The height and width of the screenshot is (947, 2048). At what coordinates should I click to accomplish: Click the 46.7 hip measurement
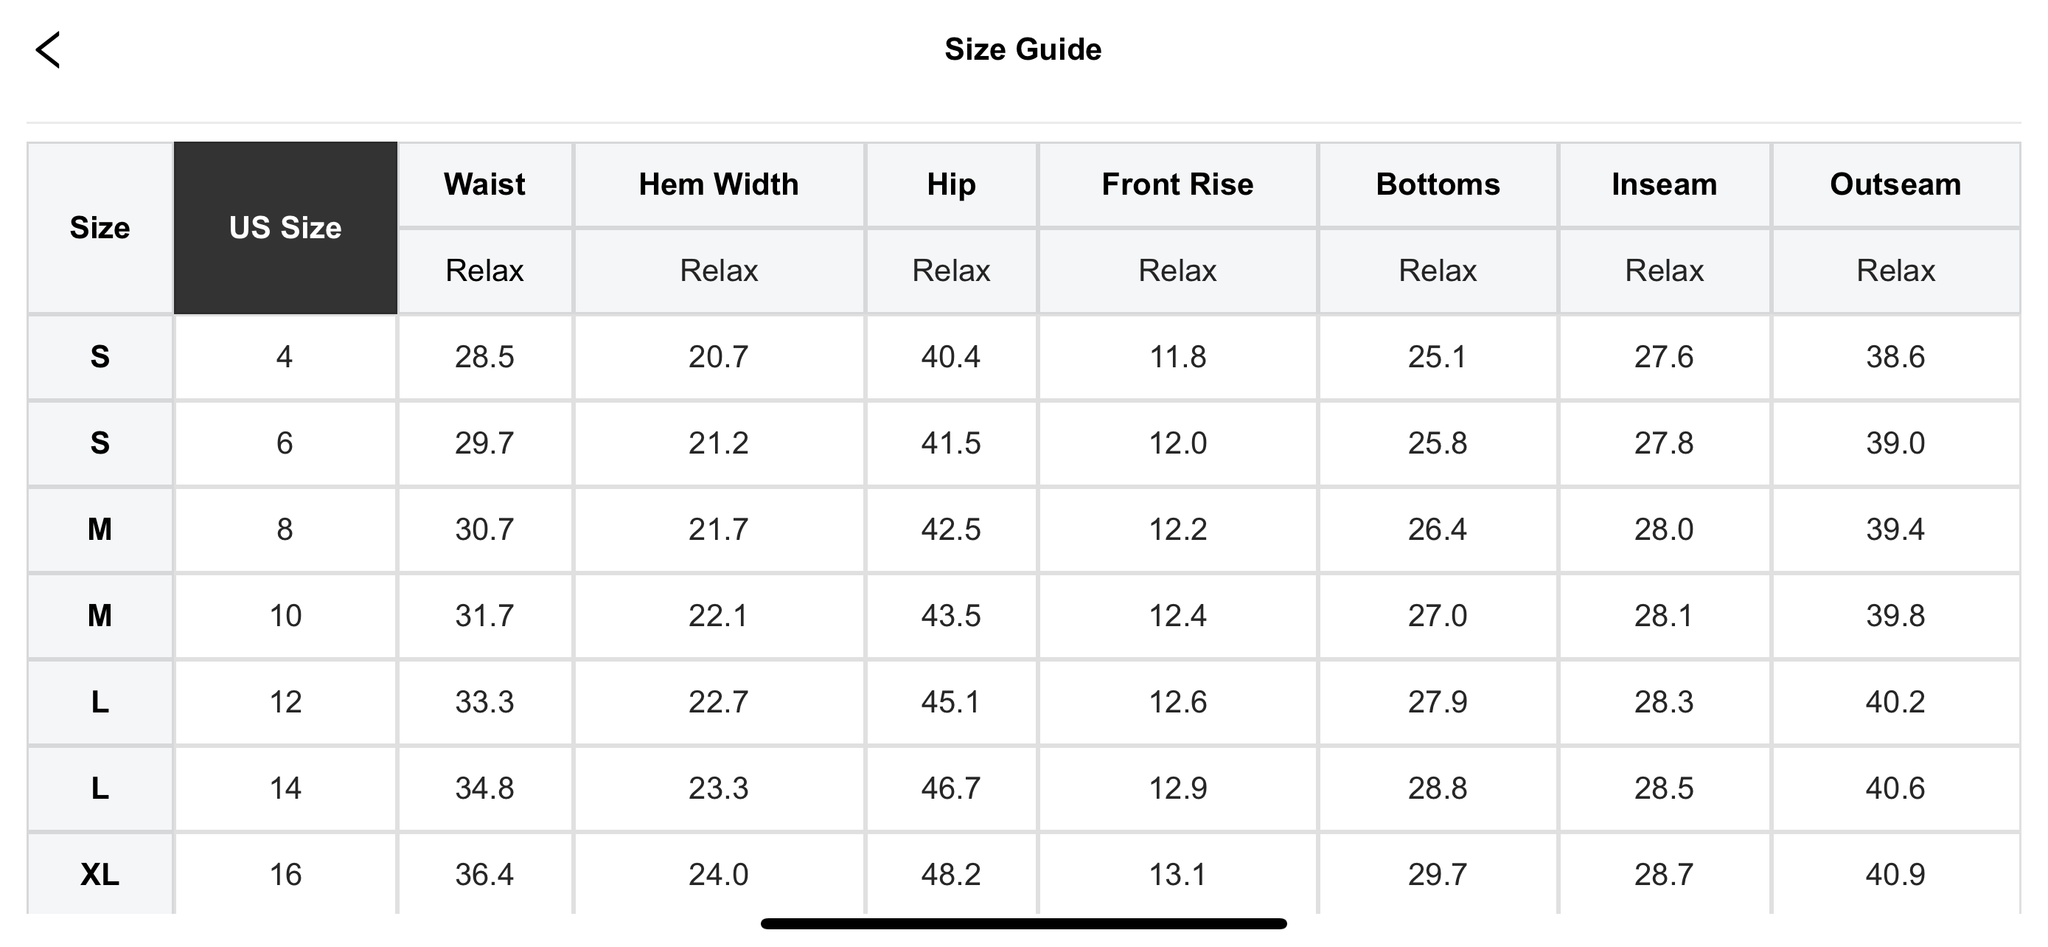click(950, 788)
